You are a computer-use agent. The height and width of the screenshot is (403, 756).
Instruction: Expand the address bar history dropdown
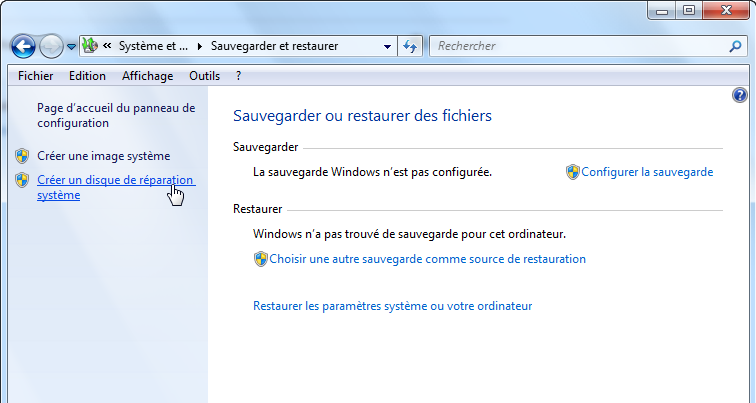click(388, 46)
